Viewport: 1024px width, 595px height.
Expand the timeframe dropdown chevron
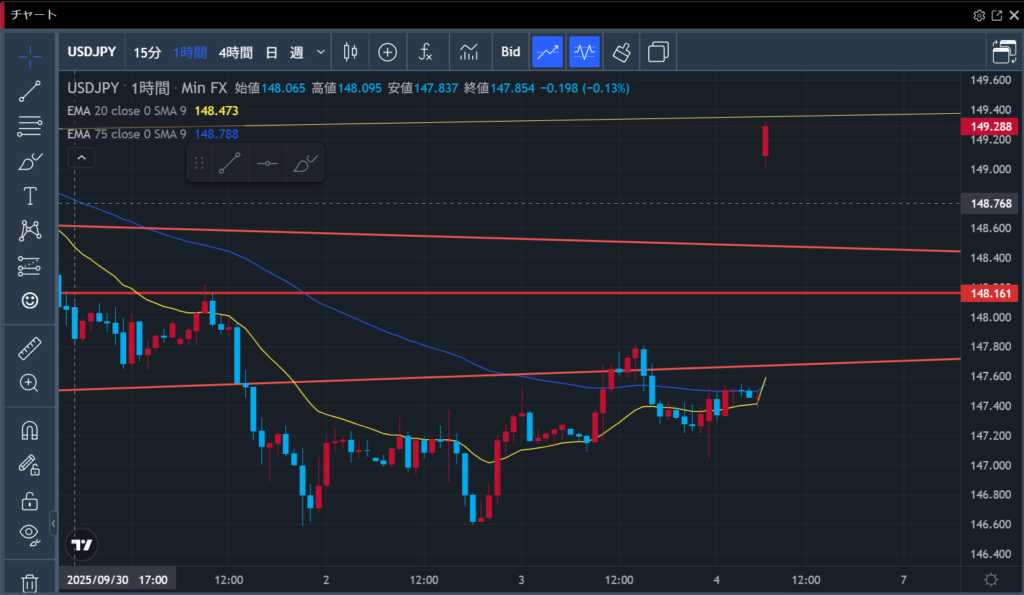(x=320, y=52)
